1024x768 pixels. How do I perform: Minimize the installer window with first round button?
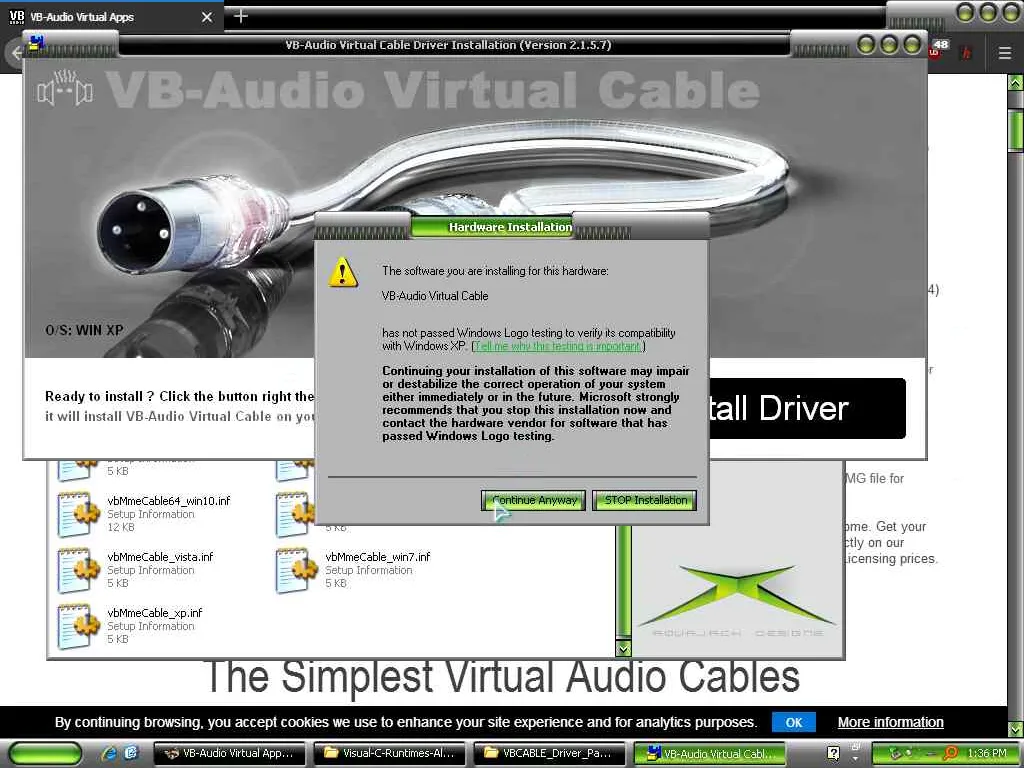[x=867, y=44]
